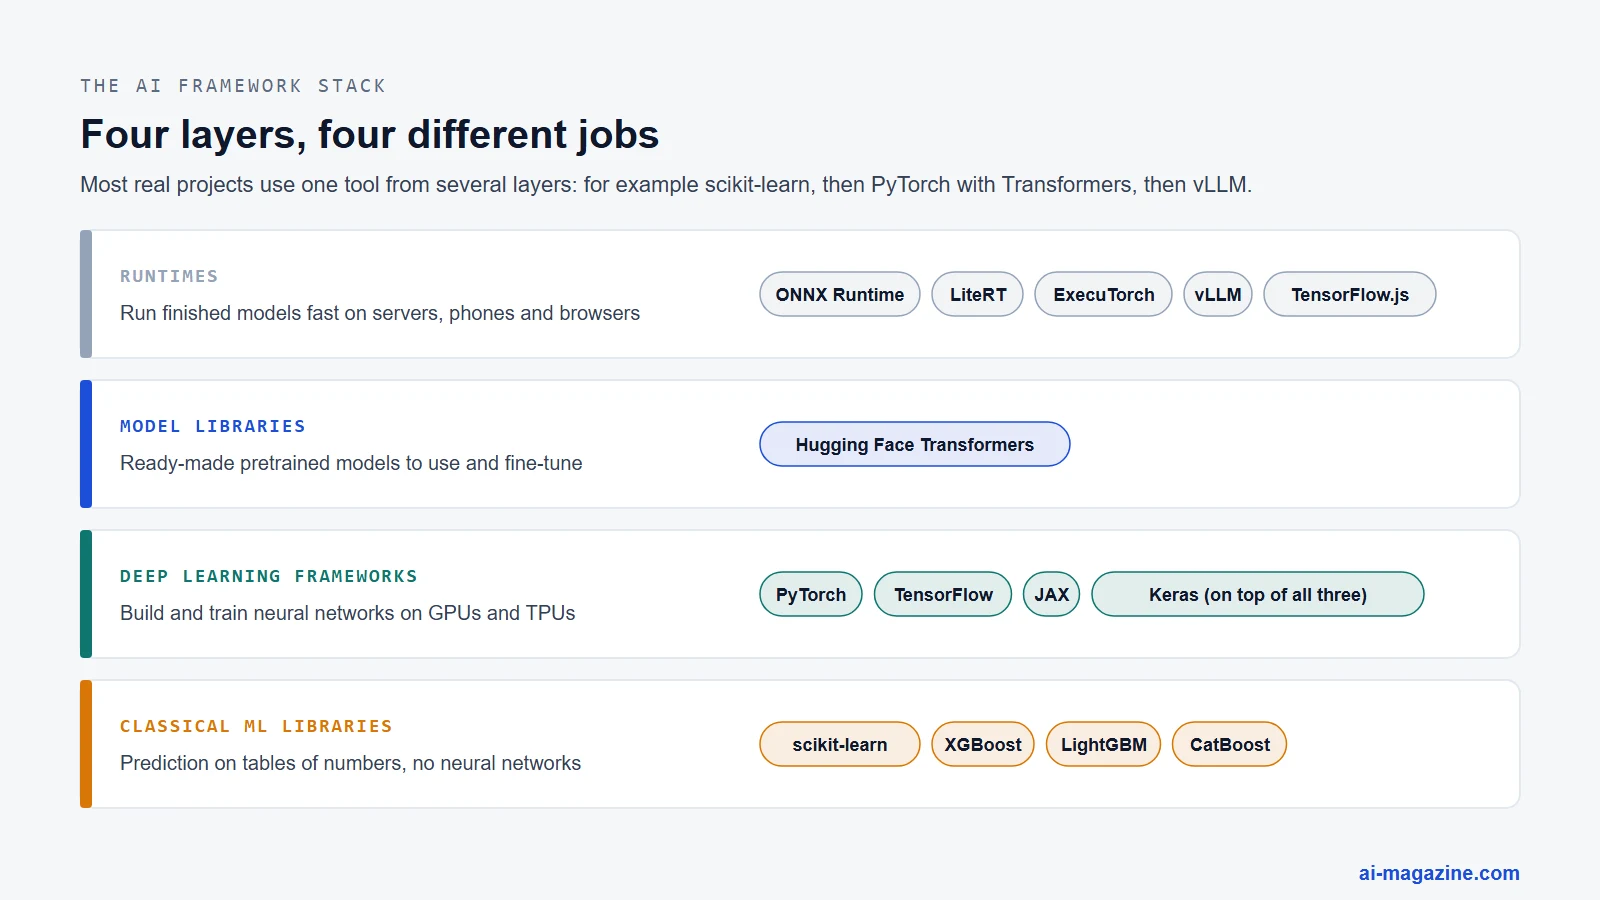Click the subtitle starting Most real projects
This screenshot has width=1600, height=900.
tap(666, 185)
